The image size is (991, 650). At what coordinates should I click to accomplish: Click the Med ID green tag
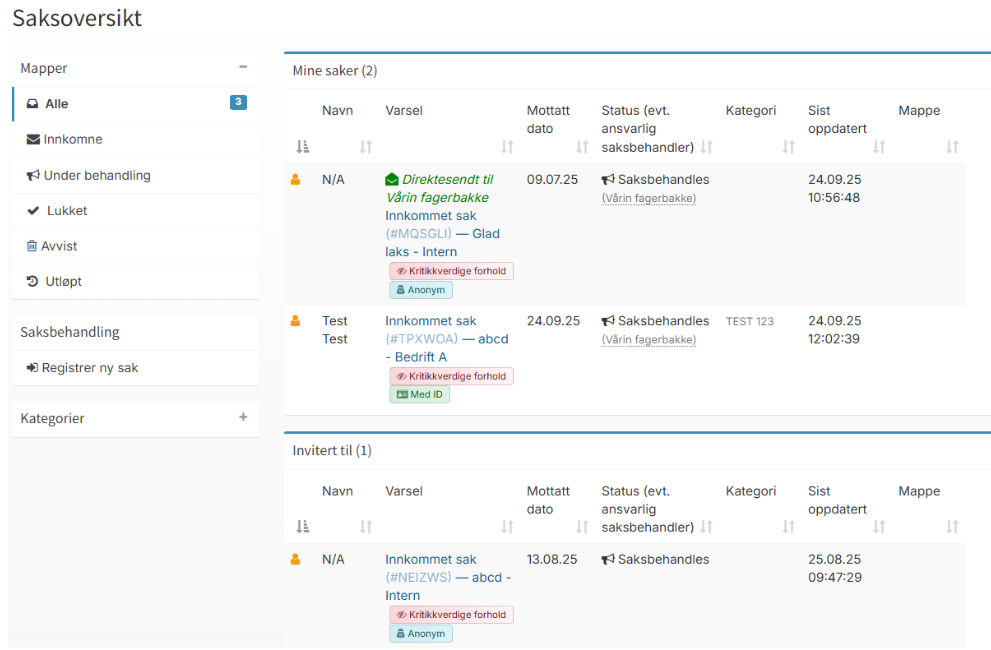420,395
